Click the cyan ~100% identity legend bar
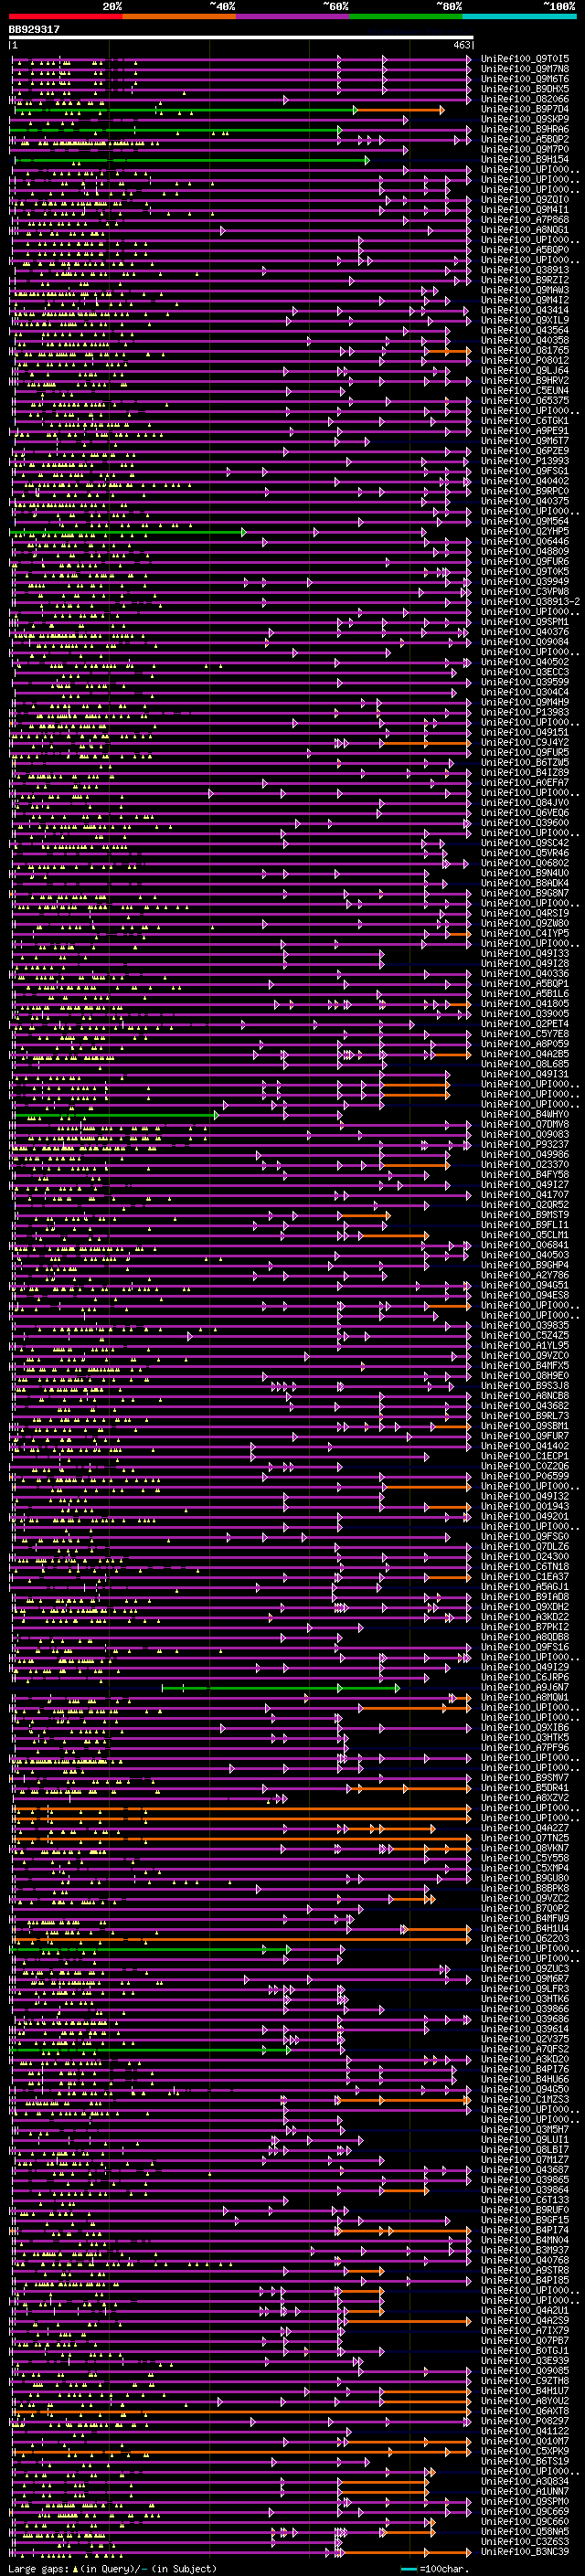 click(520, 16)
